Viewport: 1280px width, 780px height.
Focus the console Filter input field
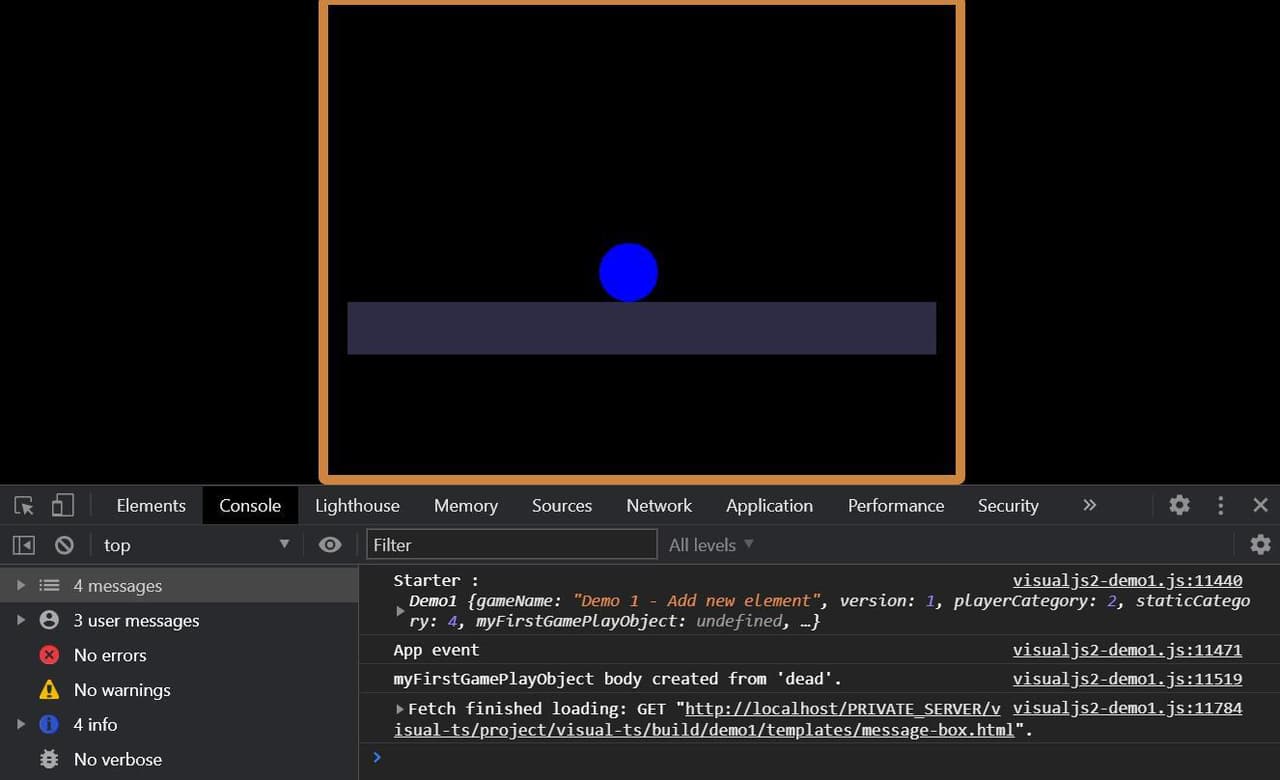pos(512,545)
